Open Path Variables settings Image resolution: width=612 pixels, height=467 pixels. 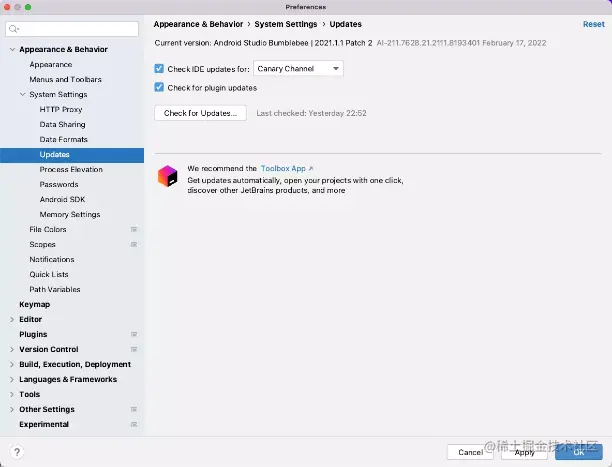pos(55,289)
